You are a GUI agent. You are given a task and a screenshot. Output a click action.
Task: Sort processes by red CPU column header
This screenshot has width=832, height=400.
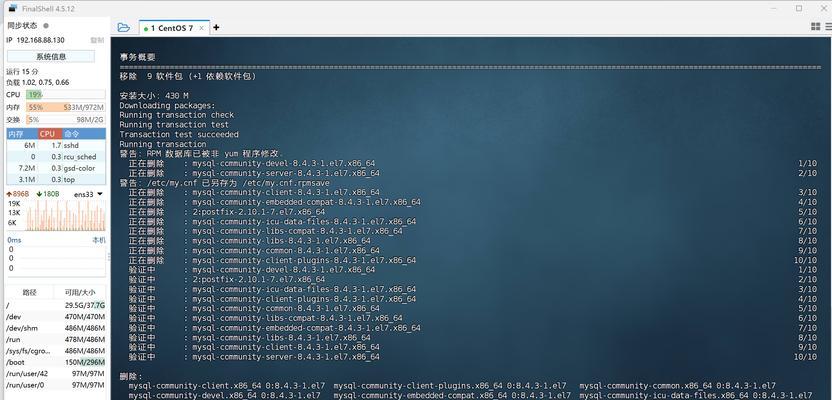[x=50, y=134]
